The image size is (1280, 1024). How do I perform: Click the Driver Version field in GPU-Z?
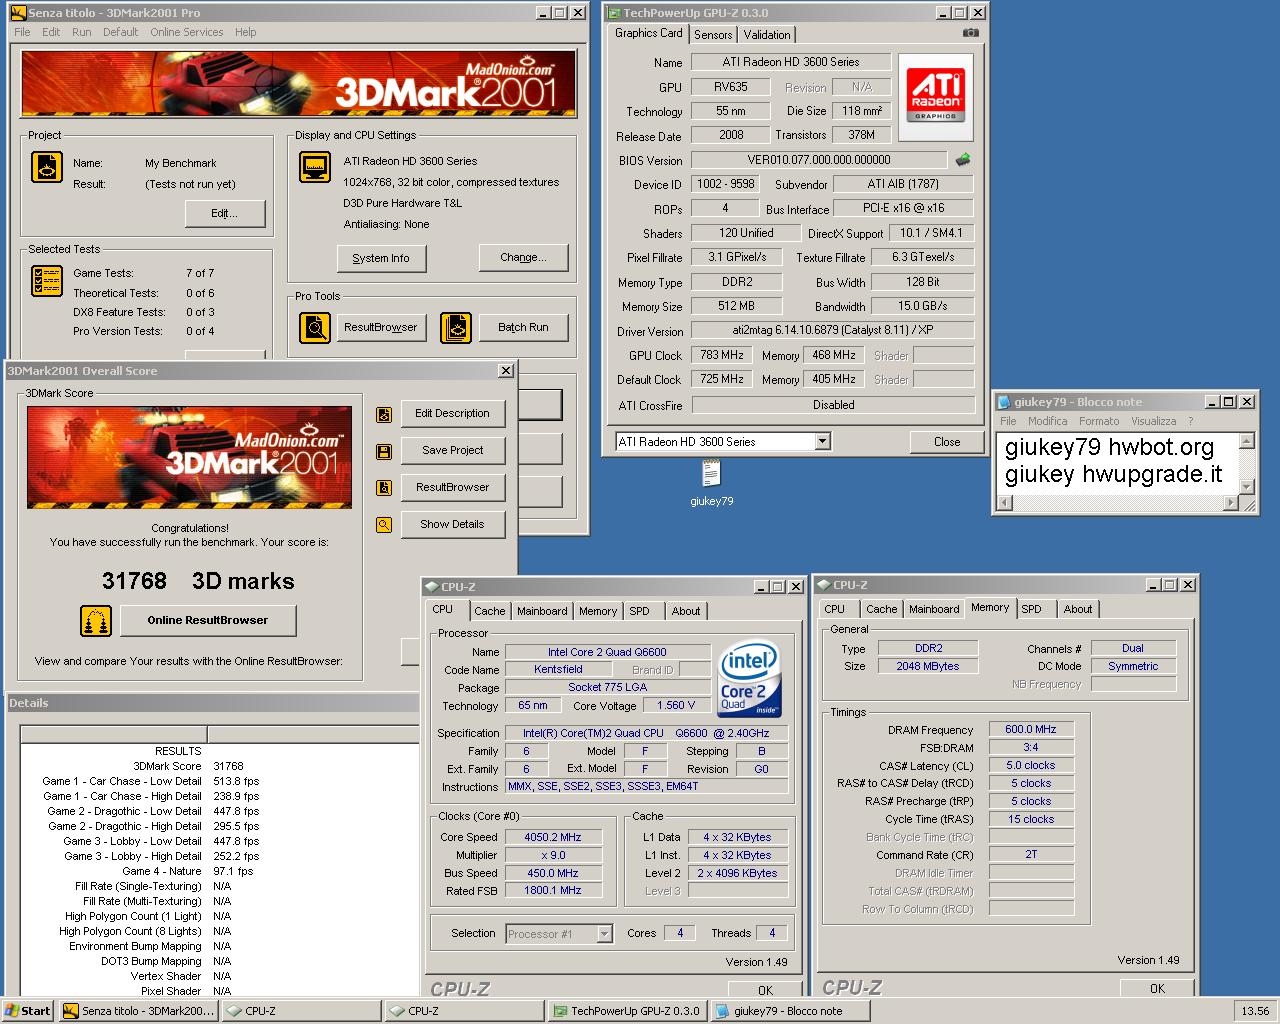(833, 330)
